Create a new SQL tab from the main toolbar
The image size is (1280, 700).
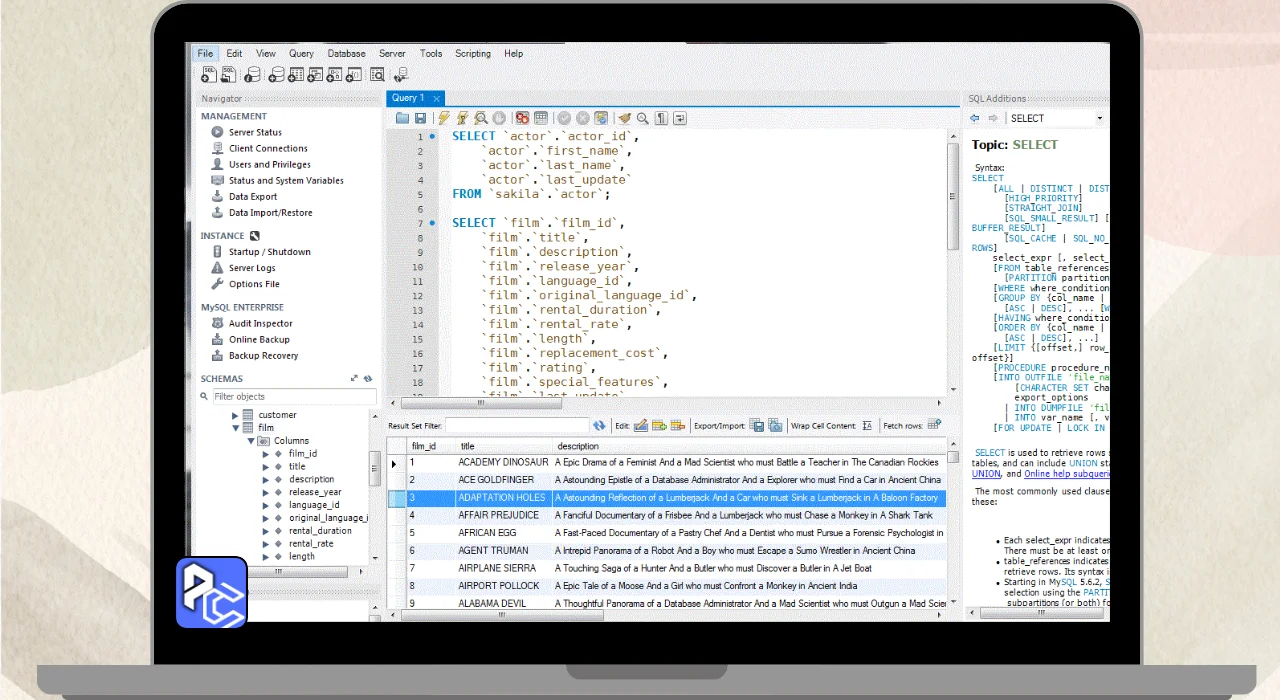coord(207,74)
